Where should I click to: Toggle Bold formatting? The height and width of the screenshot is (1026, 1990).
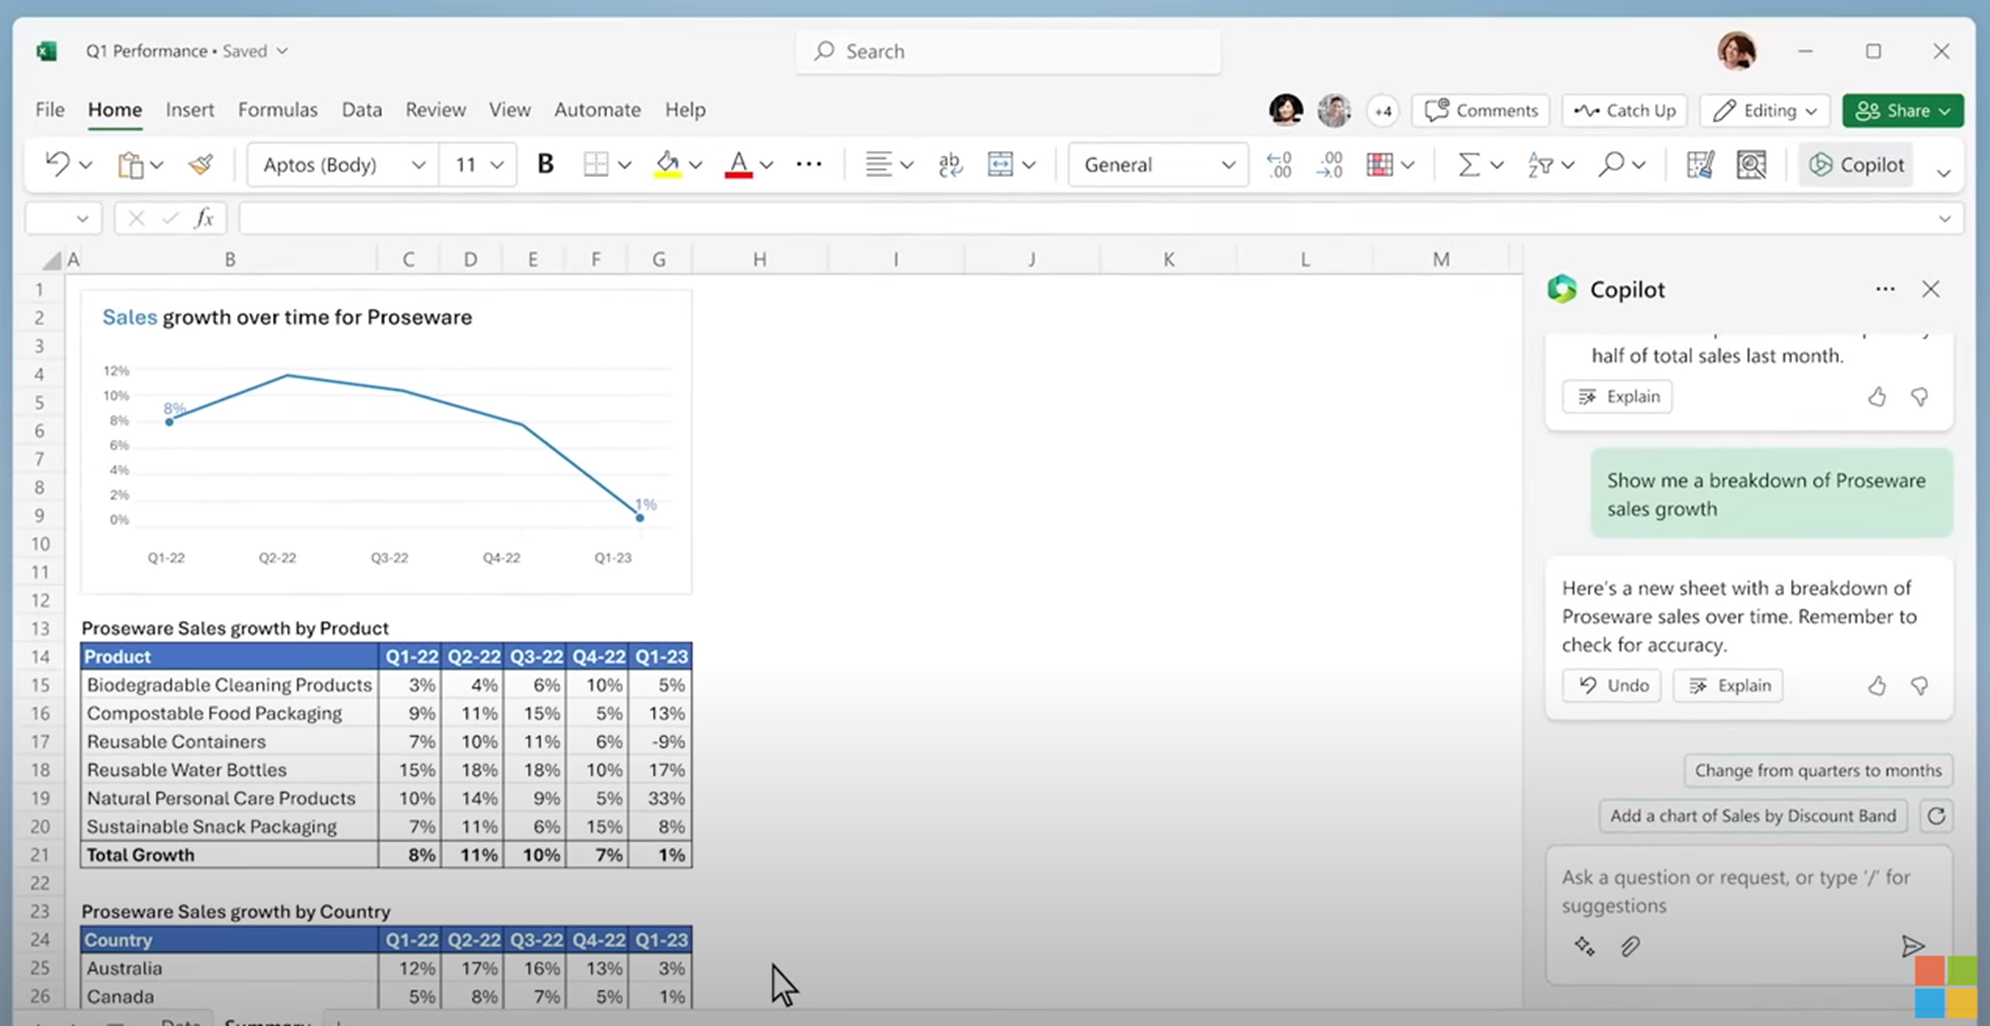click(x=545, y=164)
